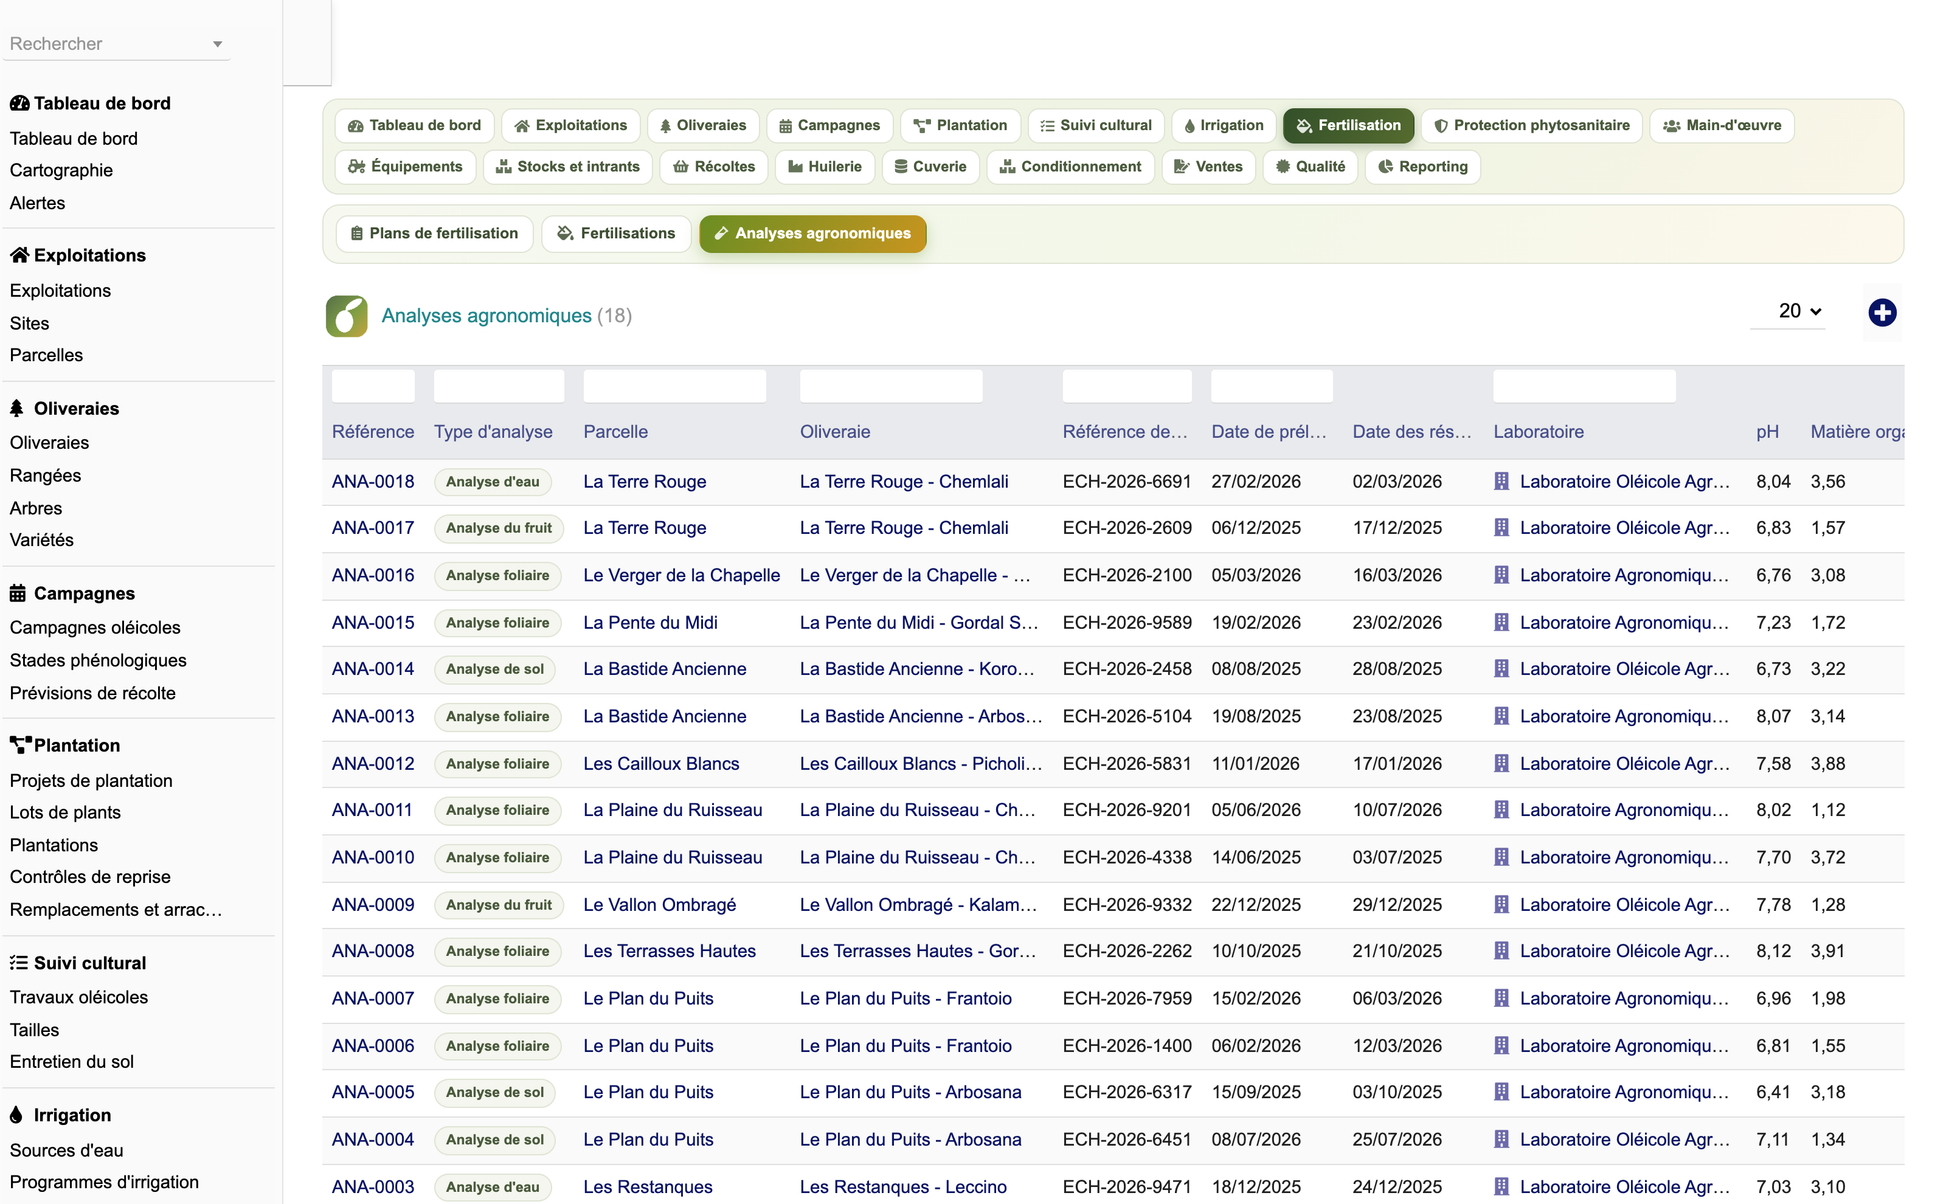This screenshot has height=1204, width=1946.
Task: Open the Équipements module tab
Action: click(405, 167)
